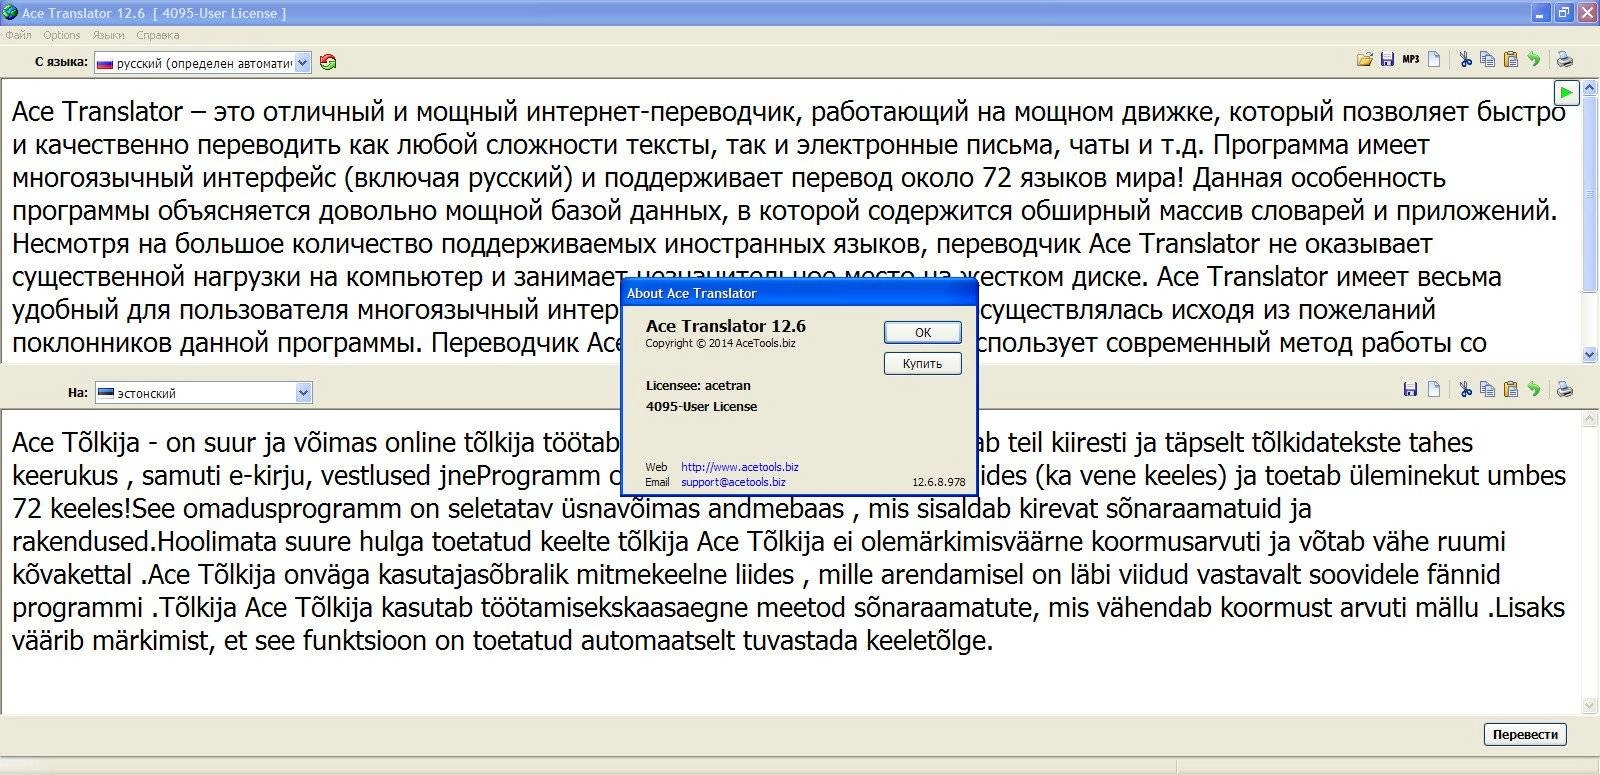
Task: Print translation with lower printer icon
Action: pos(1565,389)
